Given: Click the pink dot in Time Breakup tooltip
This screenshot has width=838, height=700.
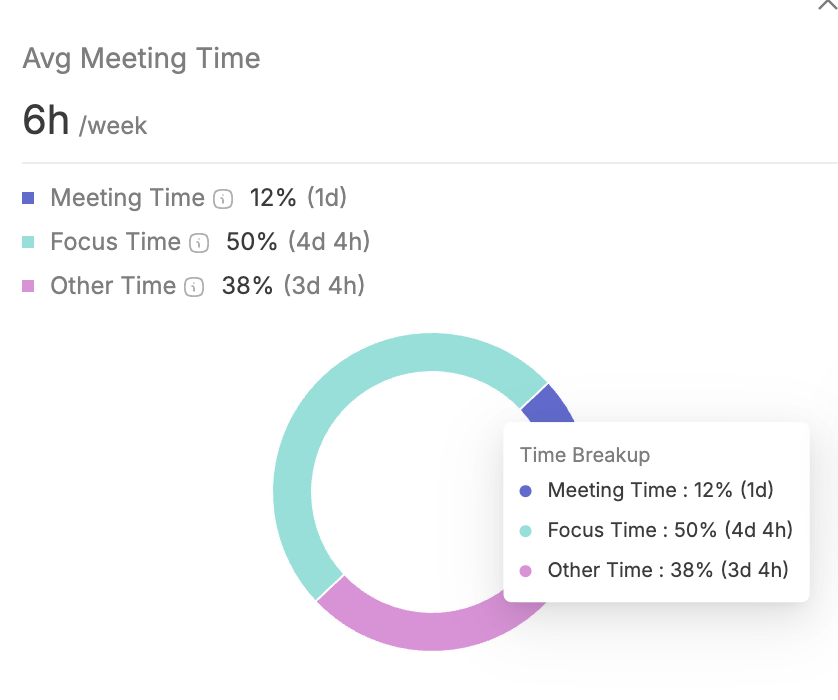Looking at the screenshot, I should click(x=526, y=571).
